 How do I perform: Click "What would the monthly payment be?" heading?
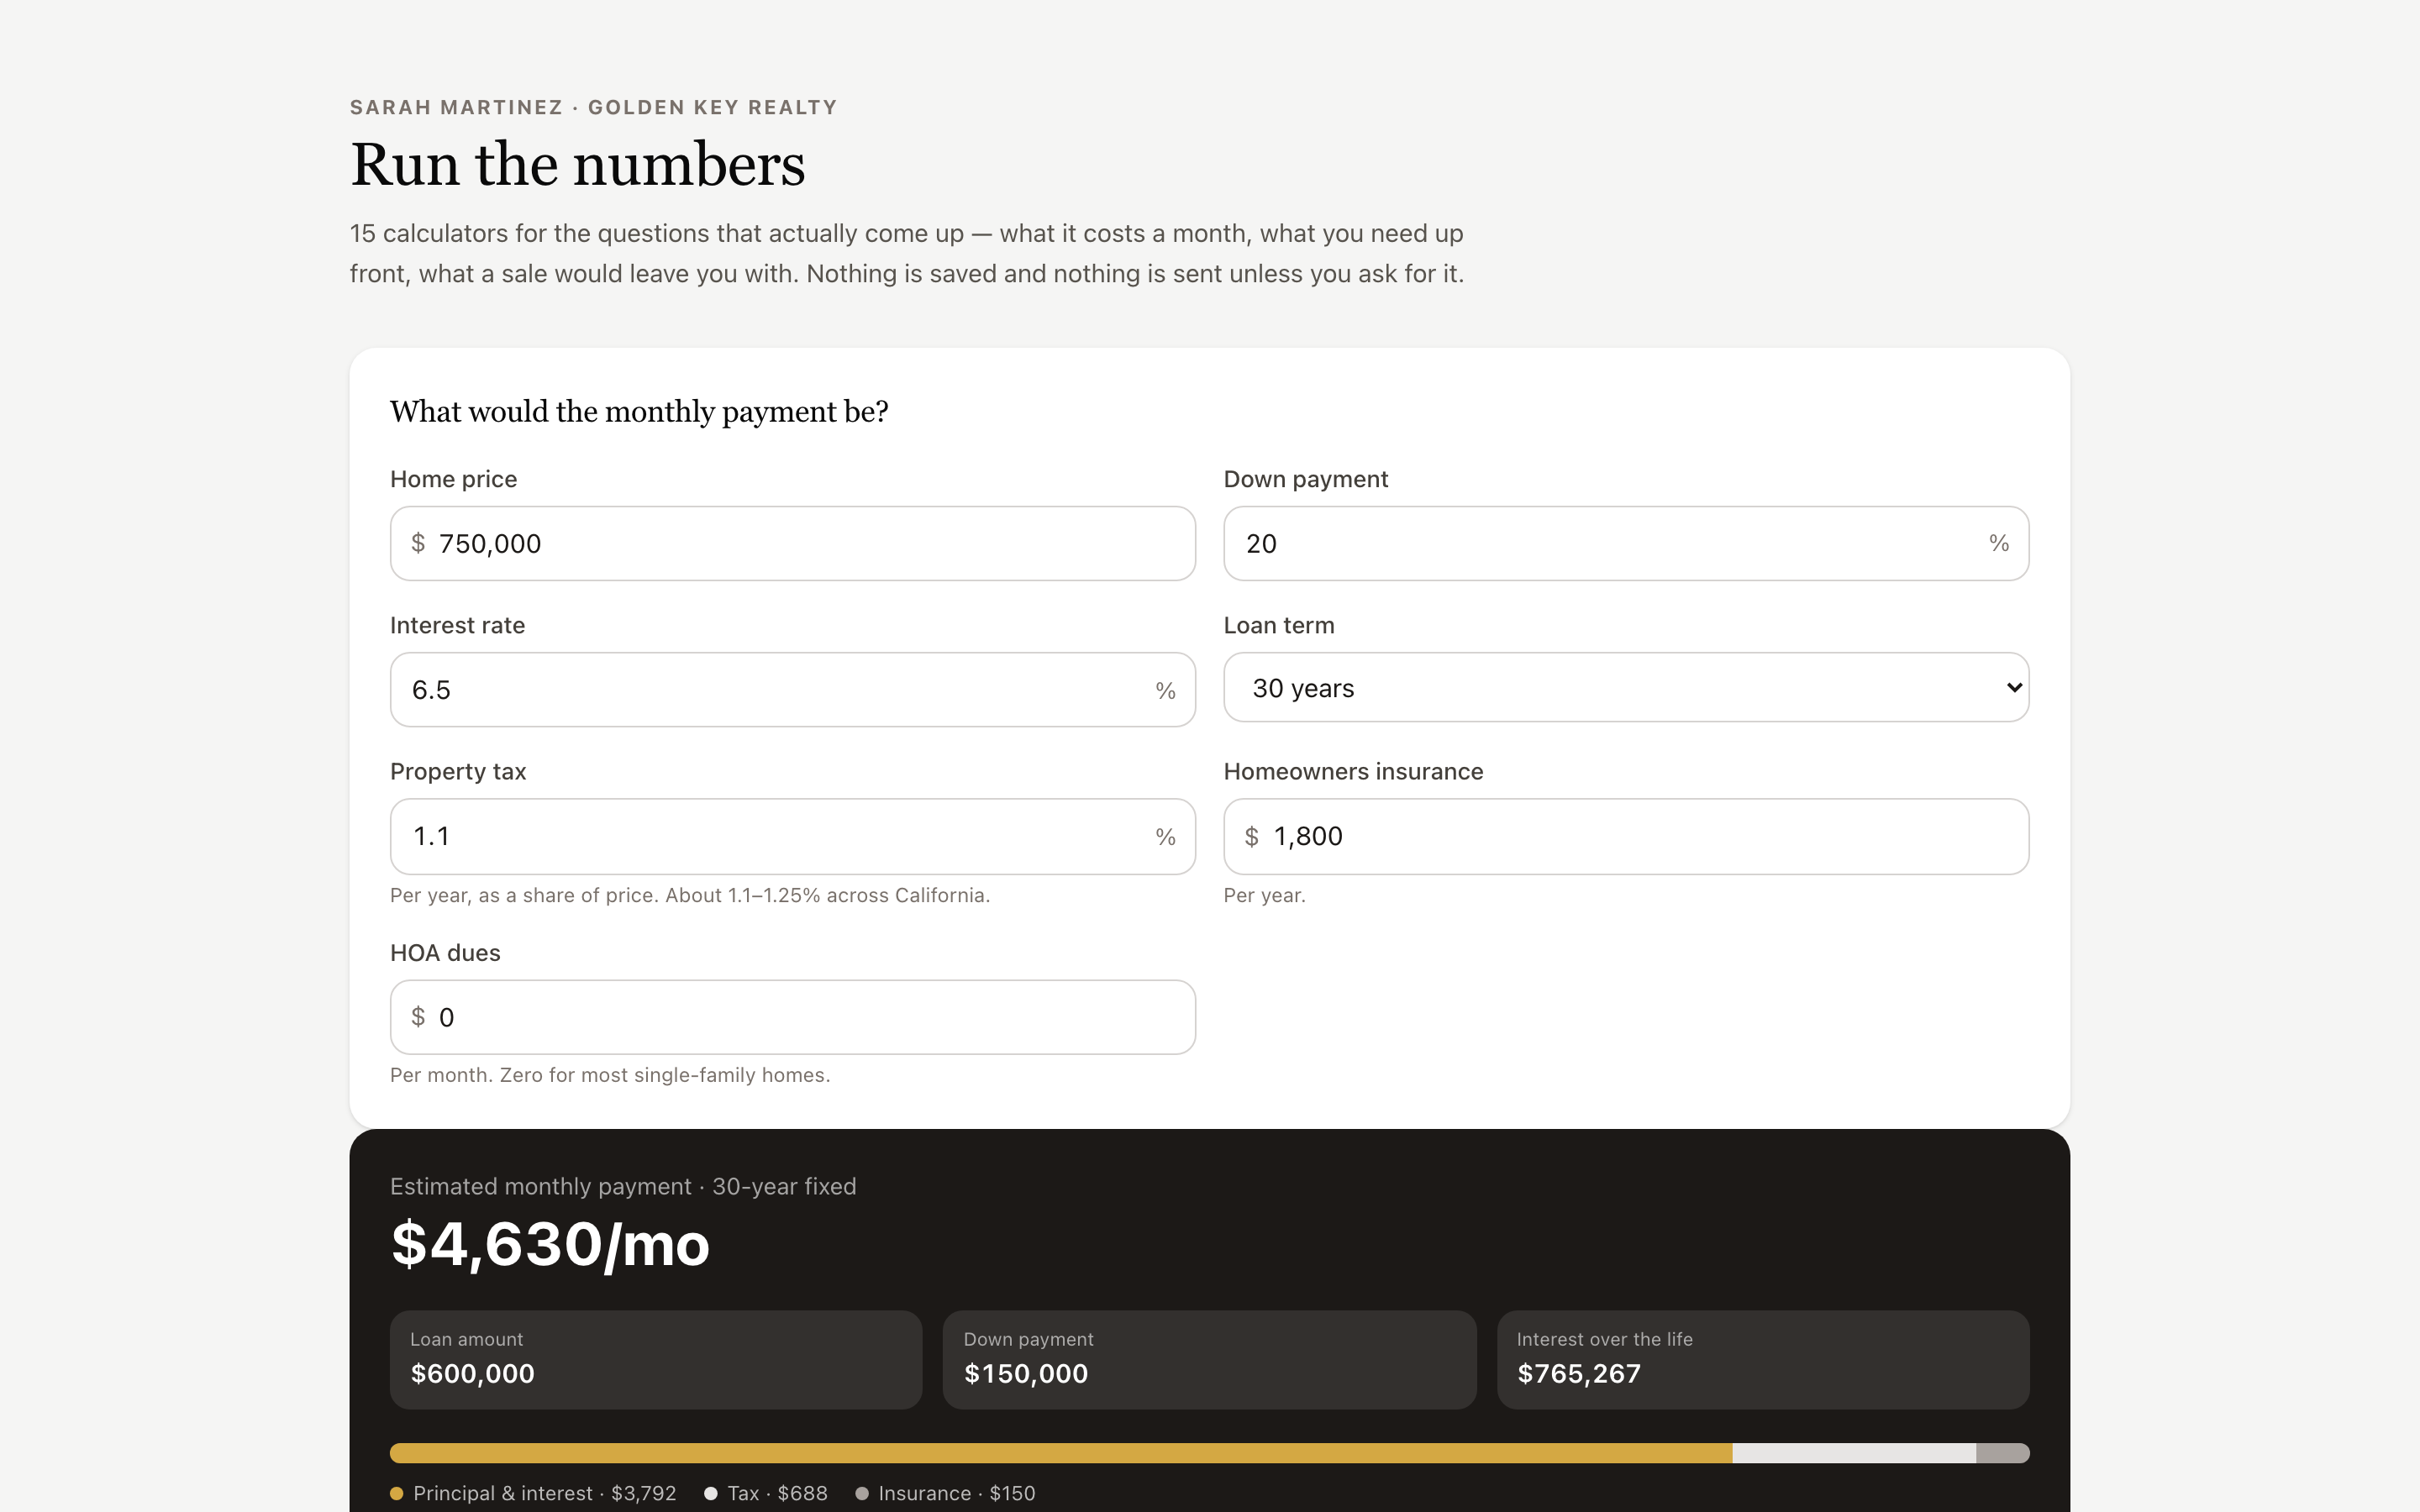pos(639,412)
